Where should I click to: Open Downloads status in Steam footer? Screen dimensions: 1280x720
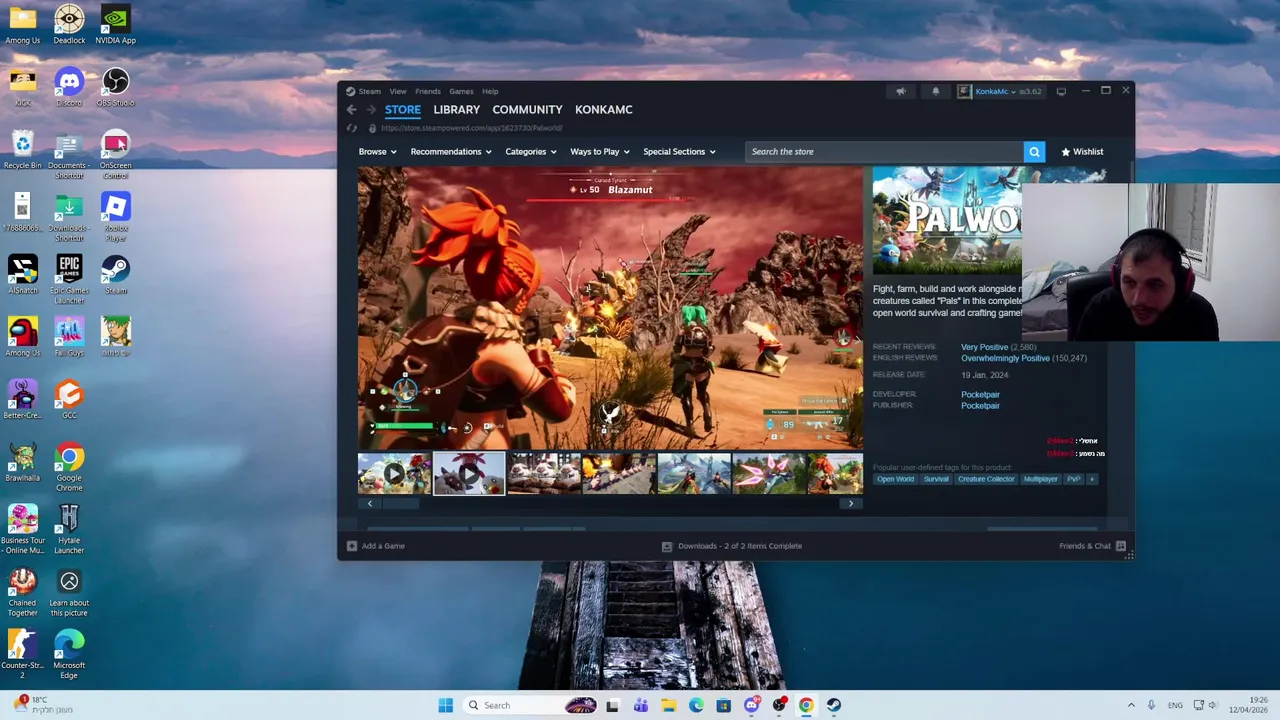(732, 546)
